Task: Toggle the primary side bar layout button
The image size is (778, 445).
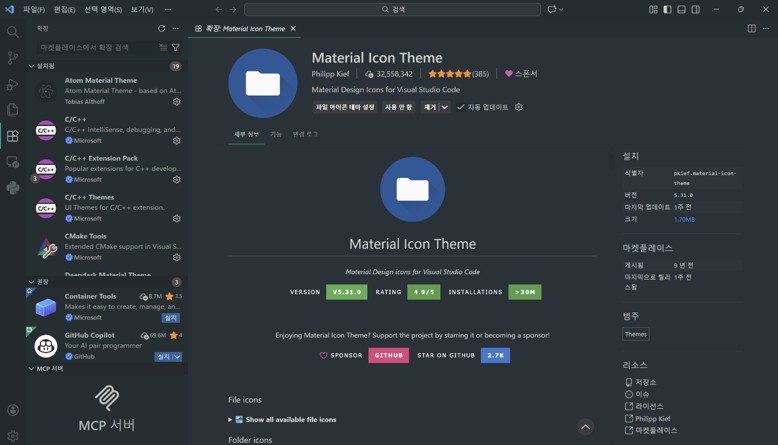Action: (667, 9)
